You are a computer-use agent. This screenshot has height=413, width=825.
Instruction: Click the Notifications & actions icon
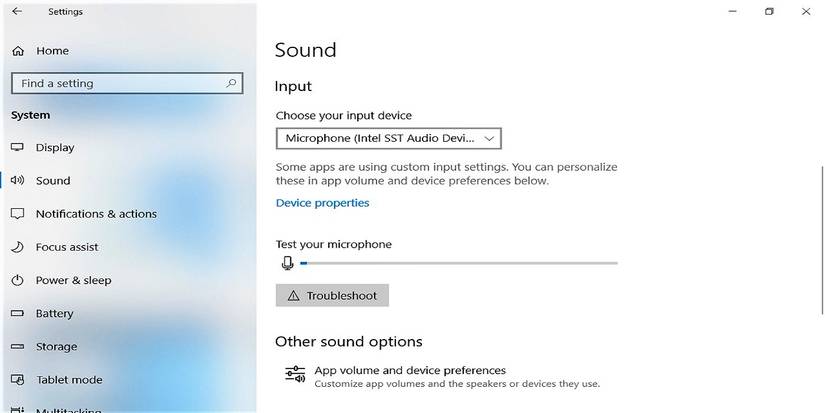pos(17,214)
